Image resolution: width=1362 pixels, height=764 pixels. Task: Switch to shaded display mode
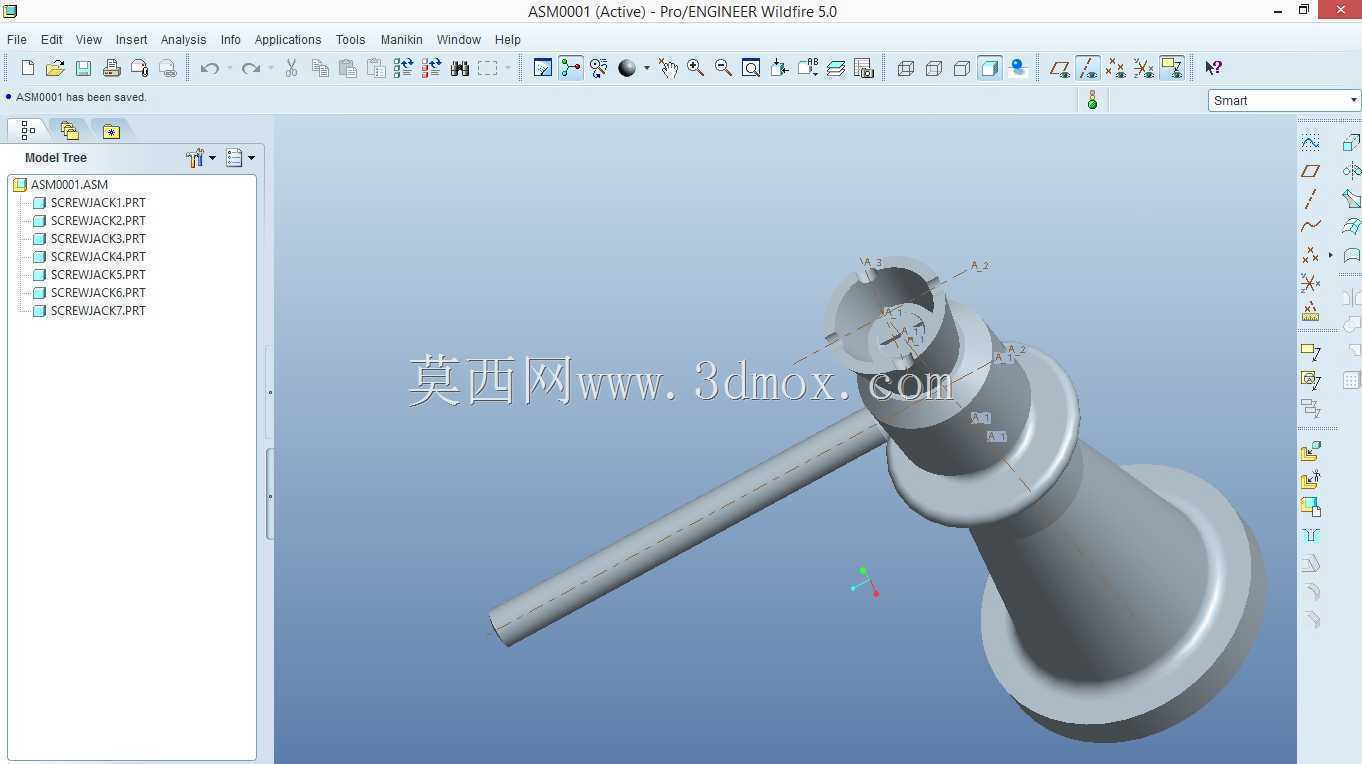[990, 68]
